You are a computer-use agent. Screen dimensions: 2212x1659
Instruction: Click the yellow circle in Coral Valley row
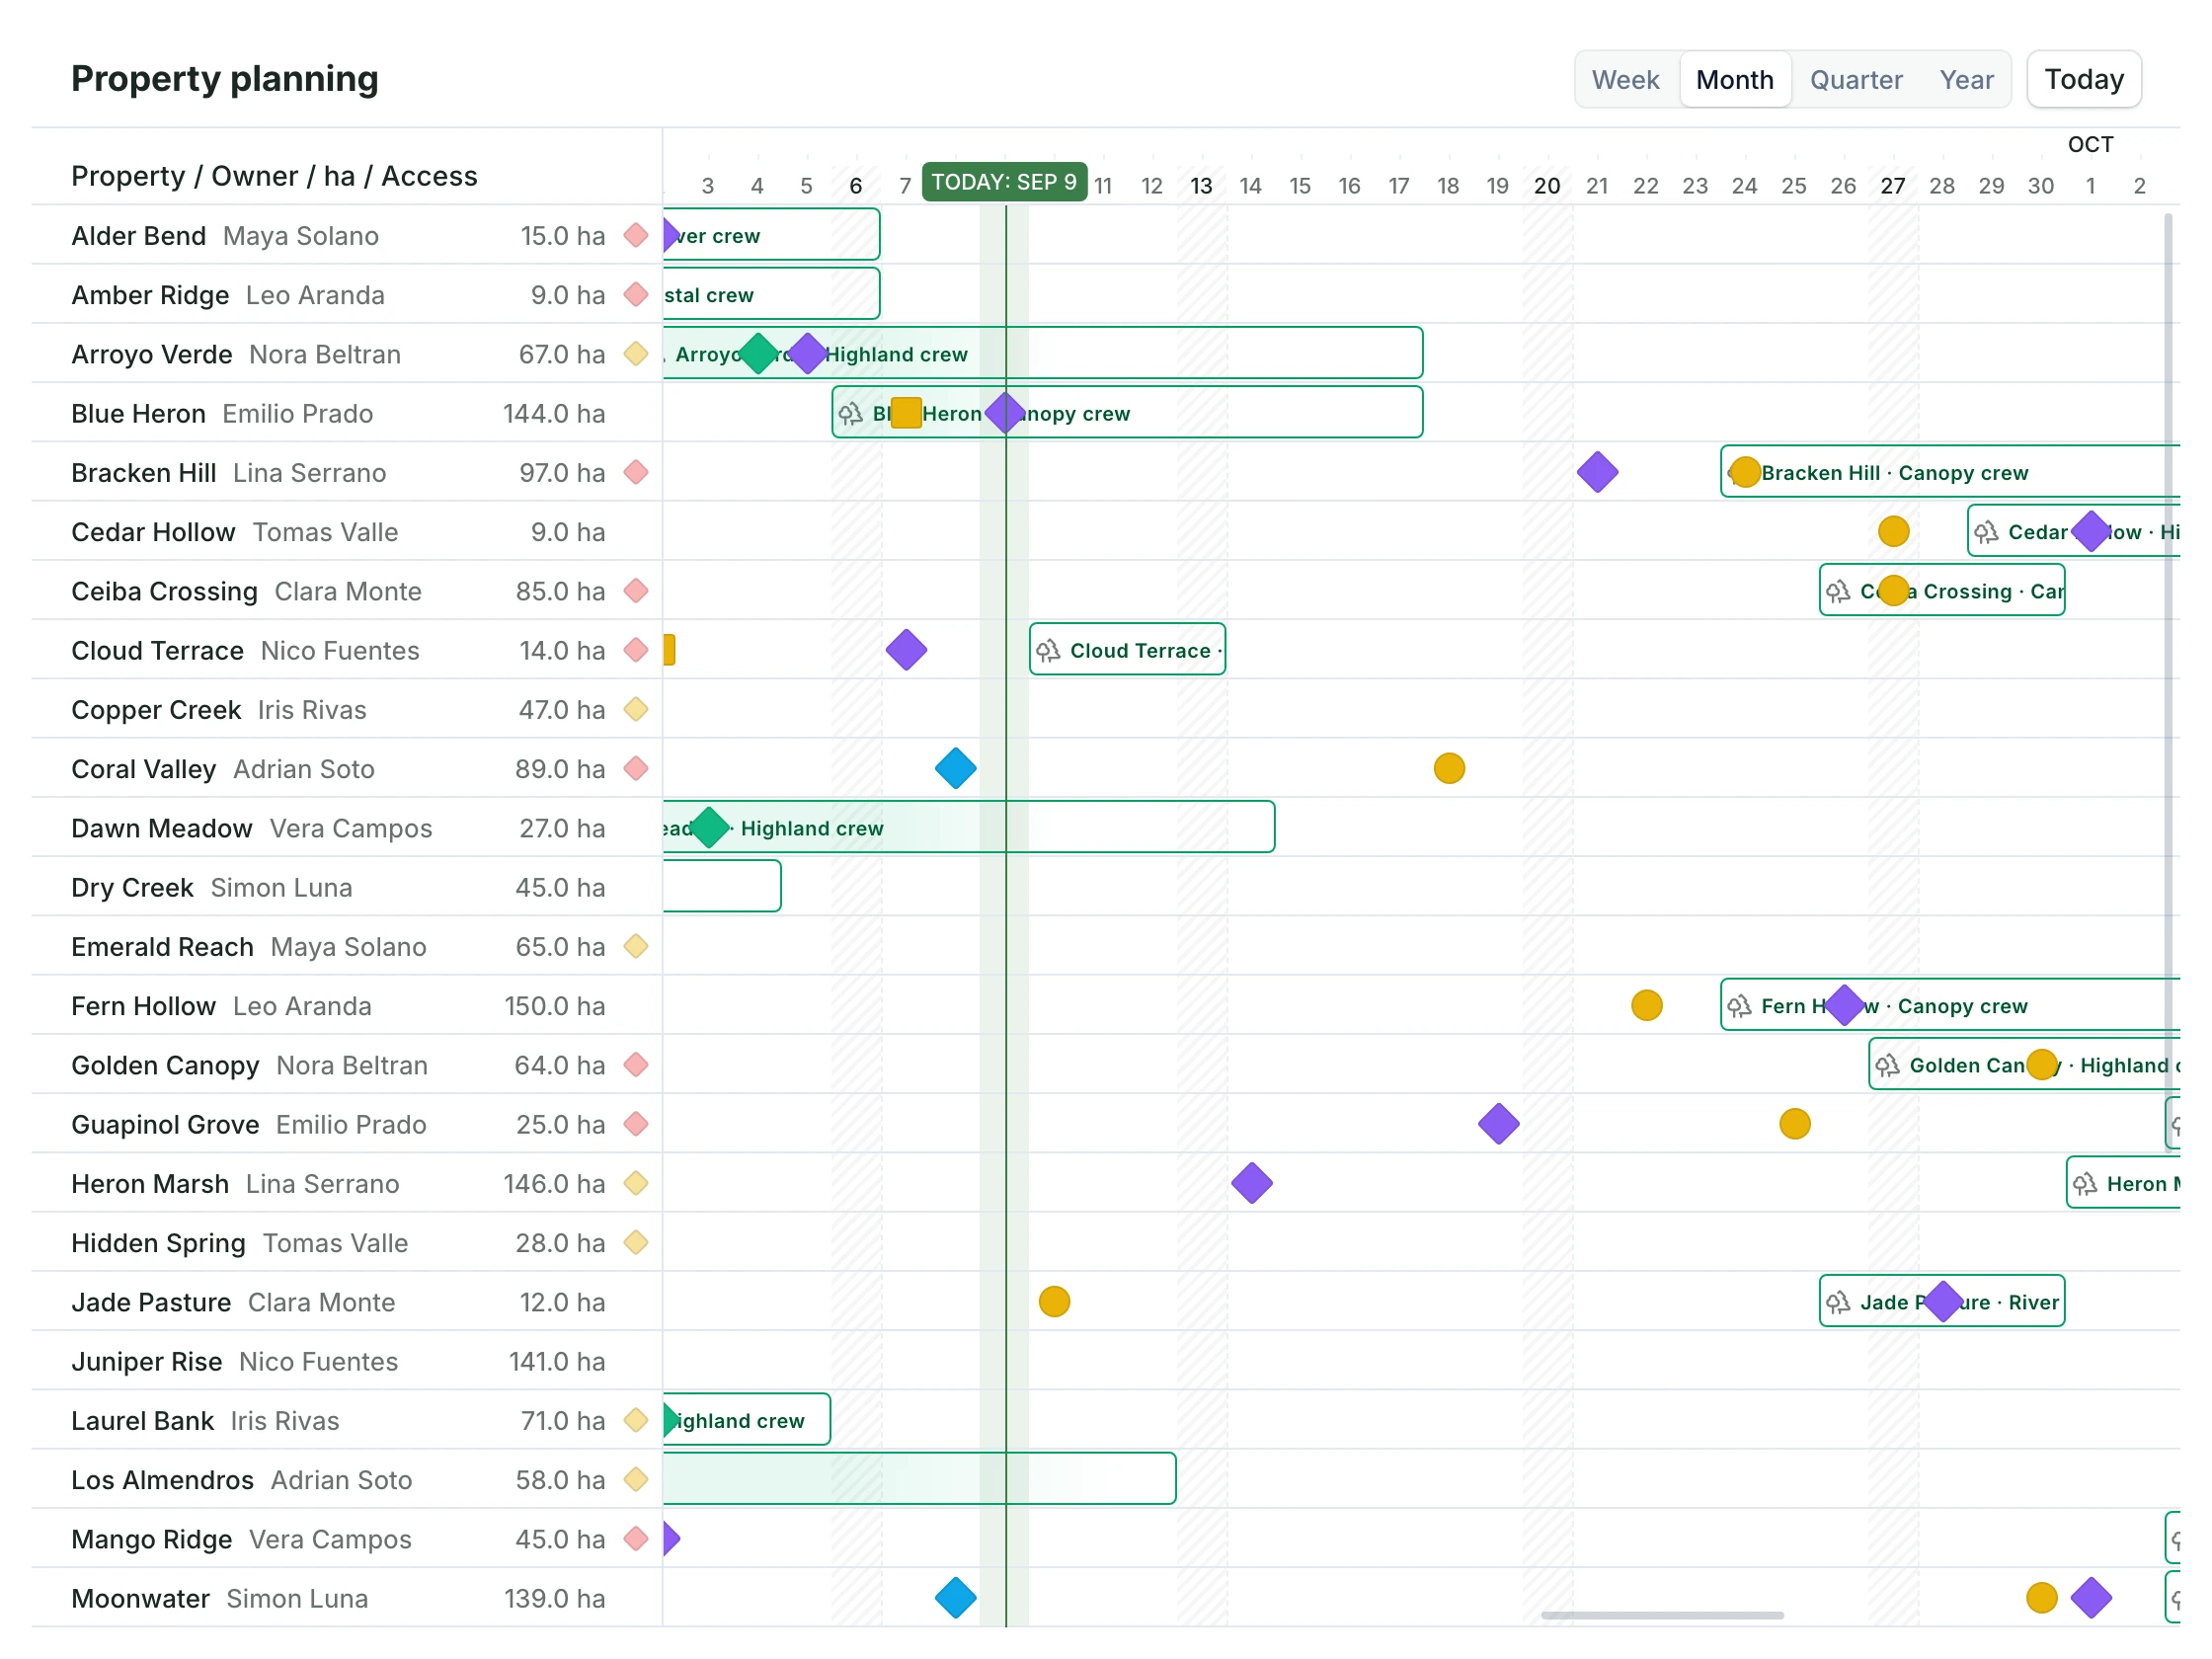tap(1449, 769)
